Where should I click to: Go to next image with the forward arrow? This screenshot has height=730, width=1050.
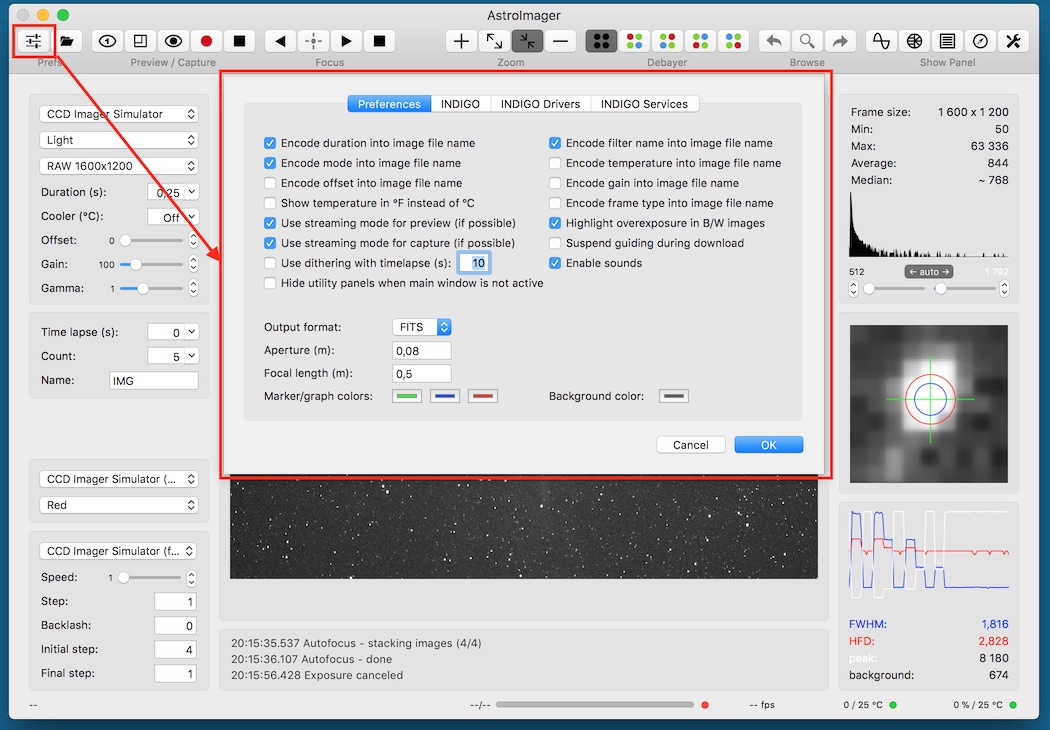pyautogui.click(x=840, y=42)
